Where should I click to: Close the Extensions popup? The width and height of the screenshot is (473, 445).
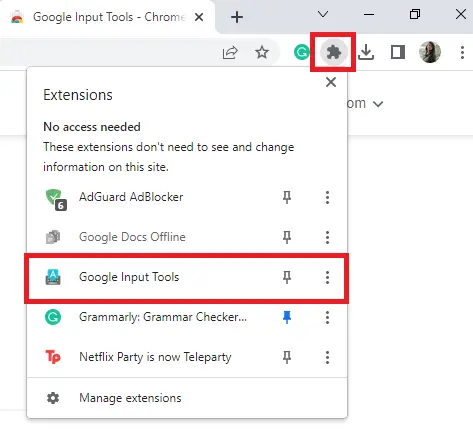pyautogui.click(x=331, y=82)
